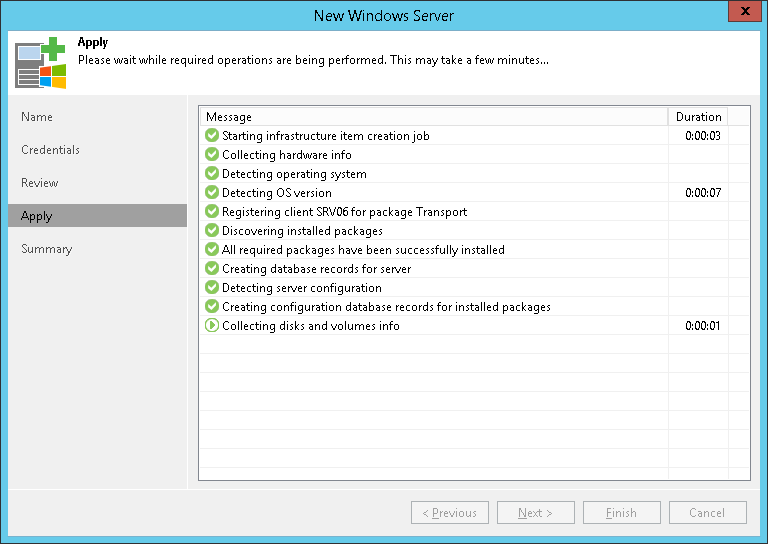Viewport: 768px width, 544px height.
Task: Click the Next button
Action: click(x=536, y=513)
